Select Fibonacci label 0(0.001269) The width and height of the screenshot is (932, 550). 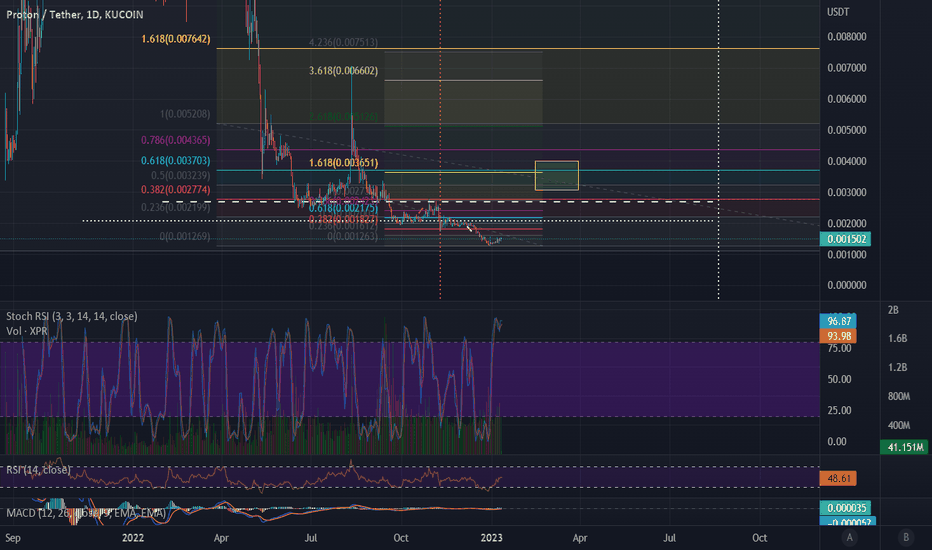185,236
